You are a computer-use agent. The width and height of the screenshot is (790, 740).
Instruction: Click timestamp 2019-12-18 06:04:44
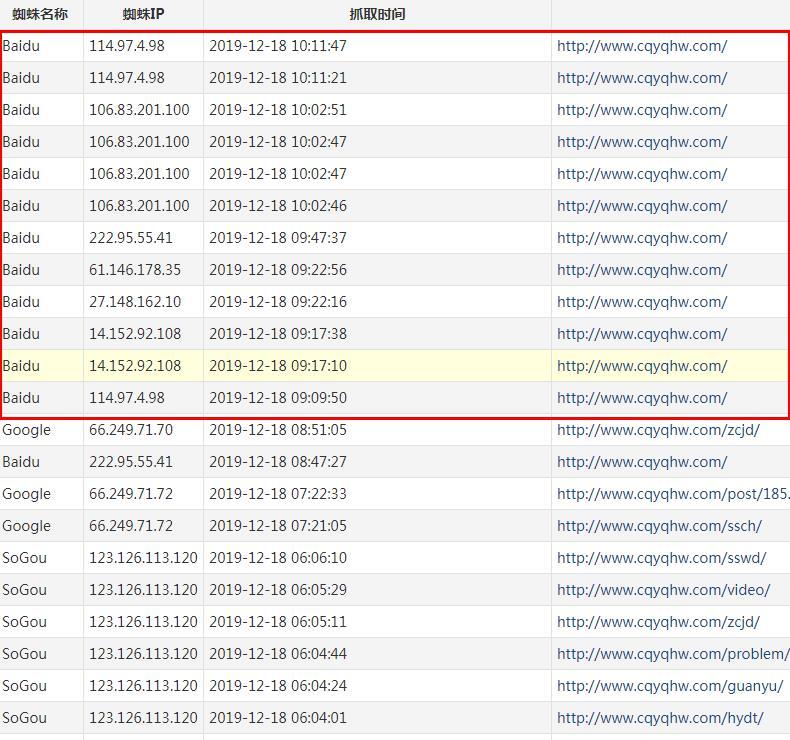[x=278, y=654]
